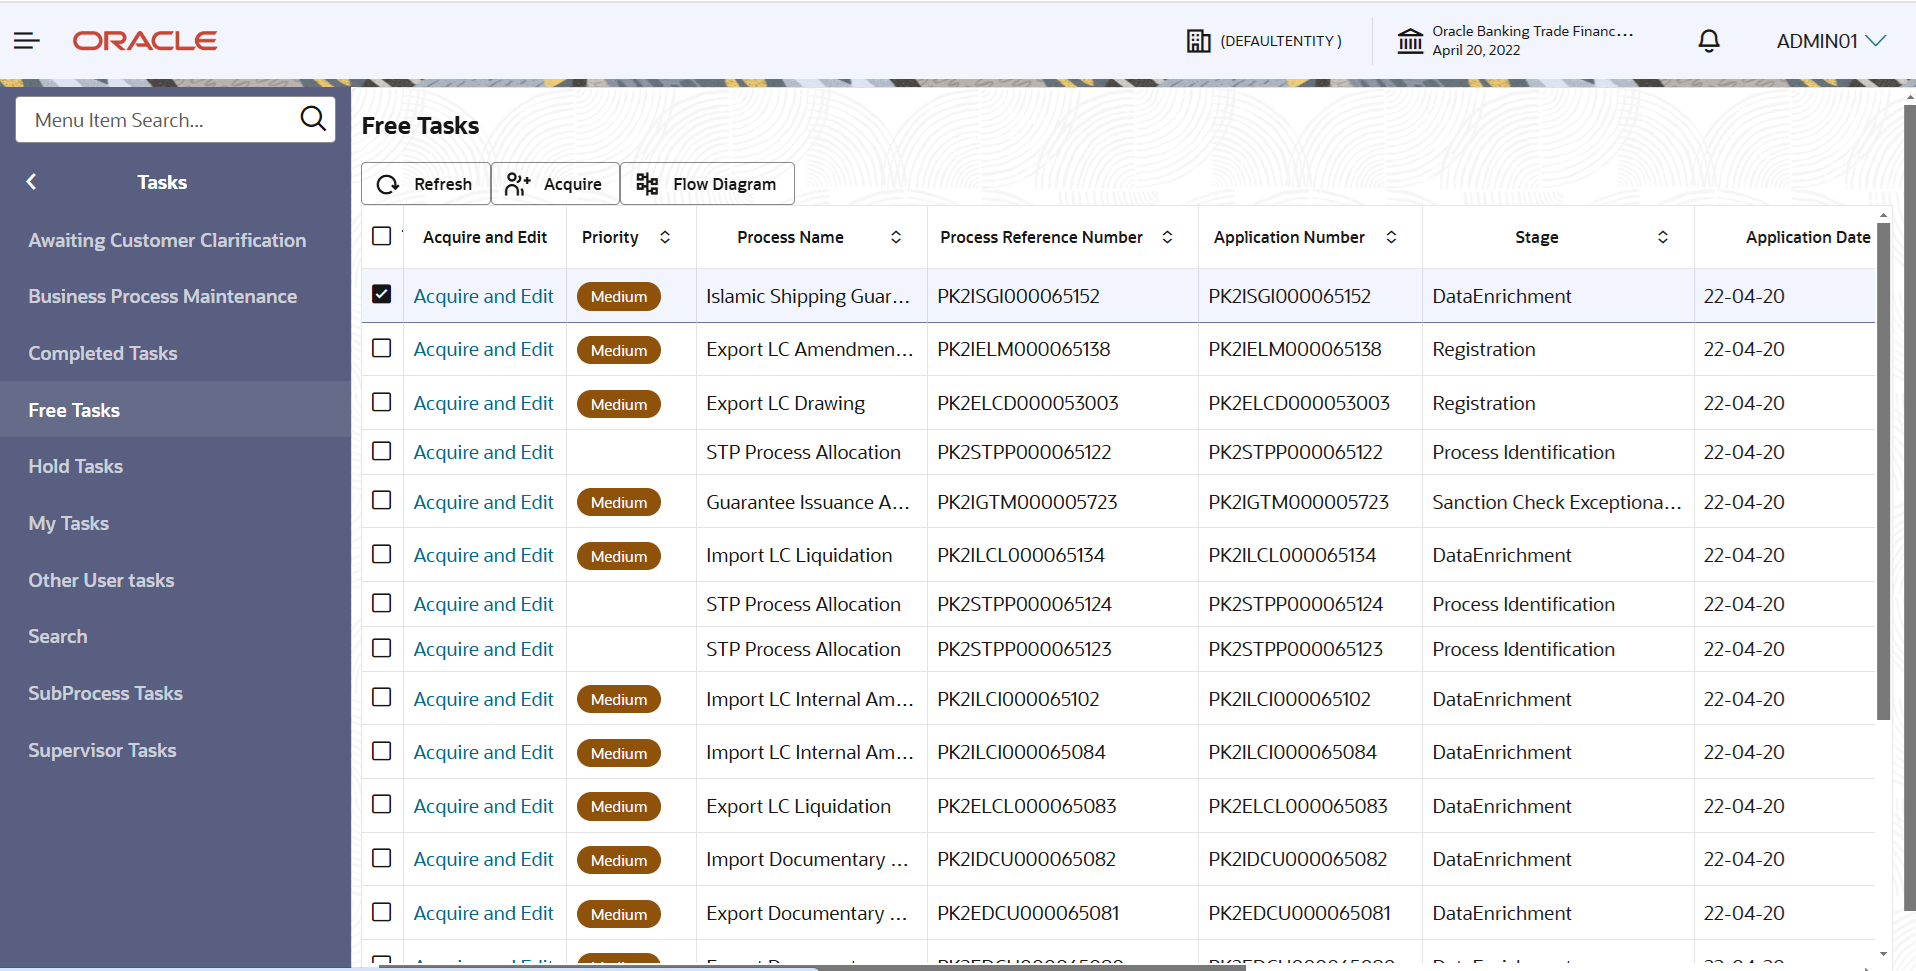
Task: Click Acquire and Edit for Import LC Liquidation
Action: point(483,555)
